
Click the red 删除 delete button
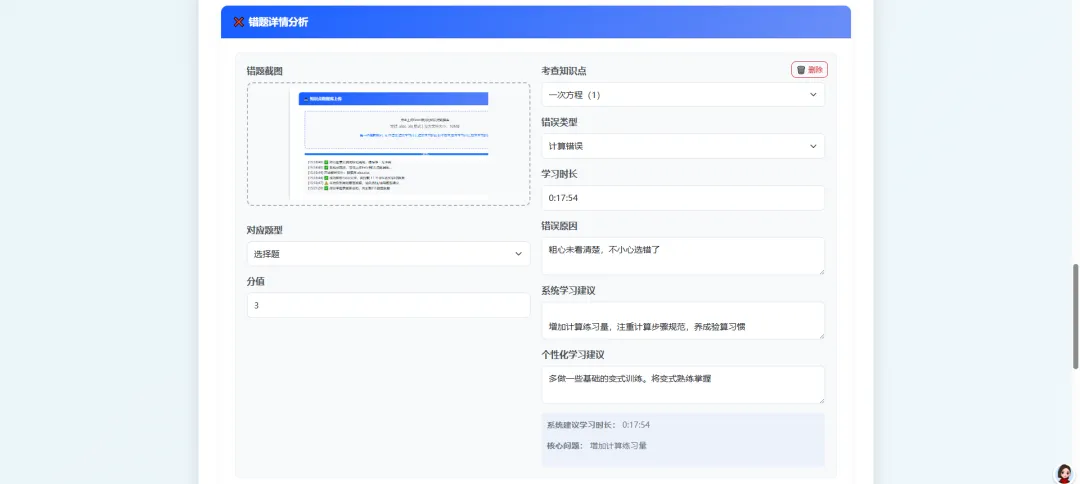[x=809, y=70]
